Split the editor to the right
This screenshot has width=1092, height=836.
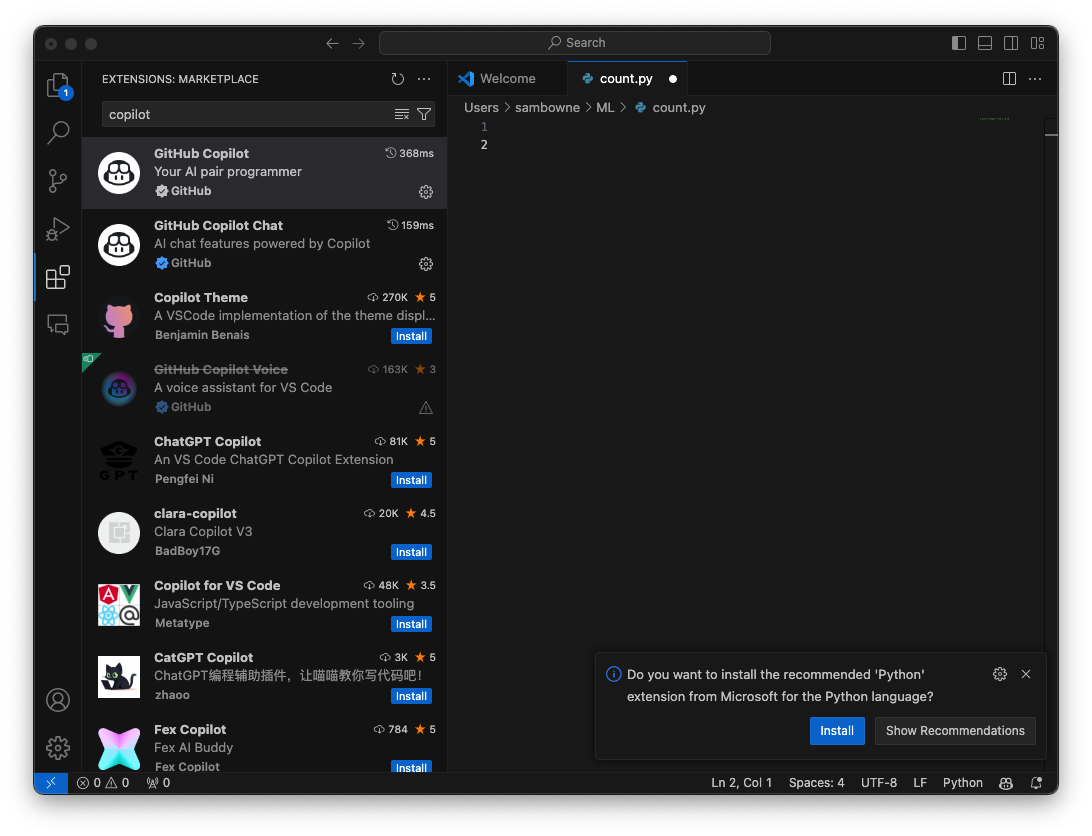1009,79
